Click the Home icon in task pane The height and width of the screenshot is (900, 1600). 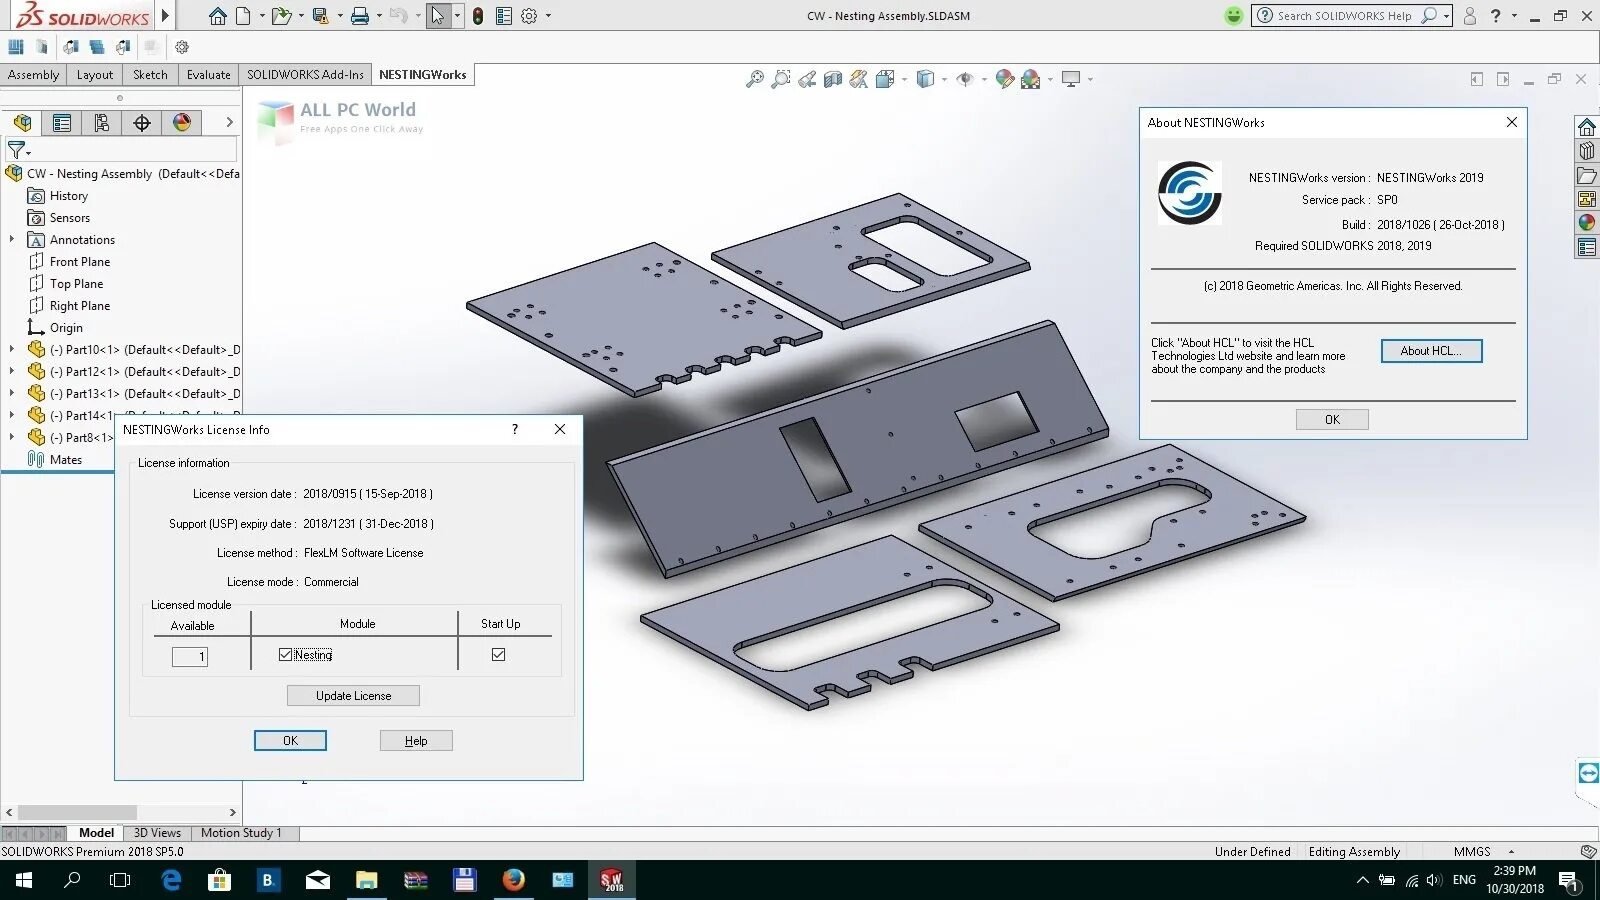(1587, 127)
